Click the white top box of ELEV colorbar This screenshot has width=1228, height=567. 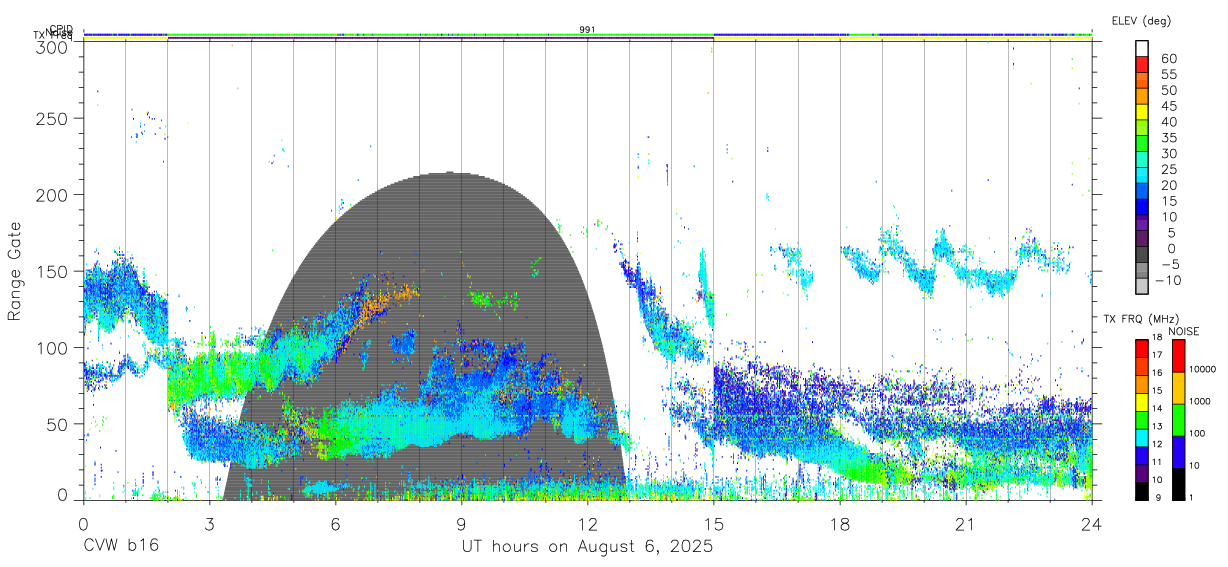(1143, 47)
